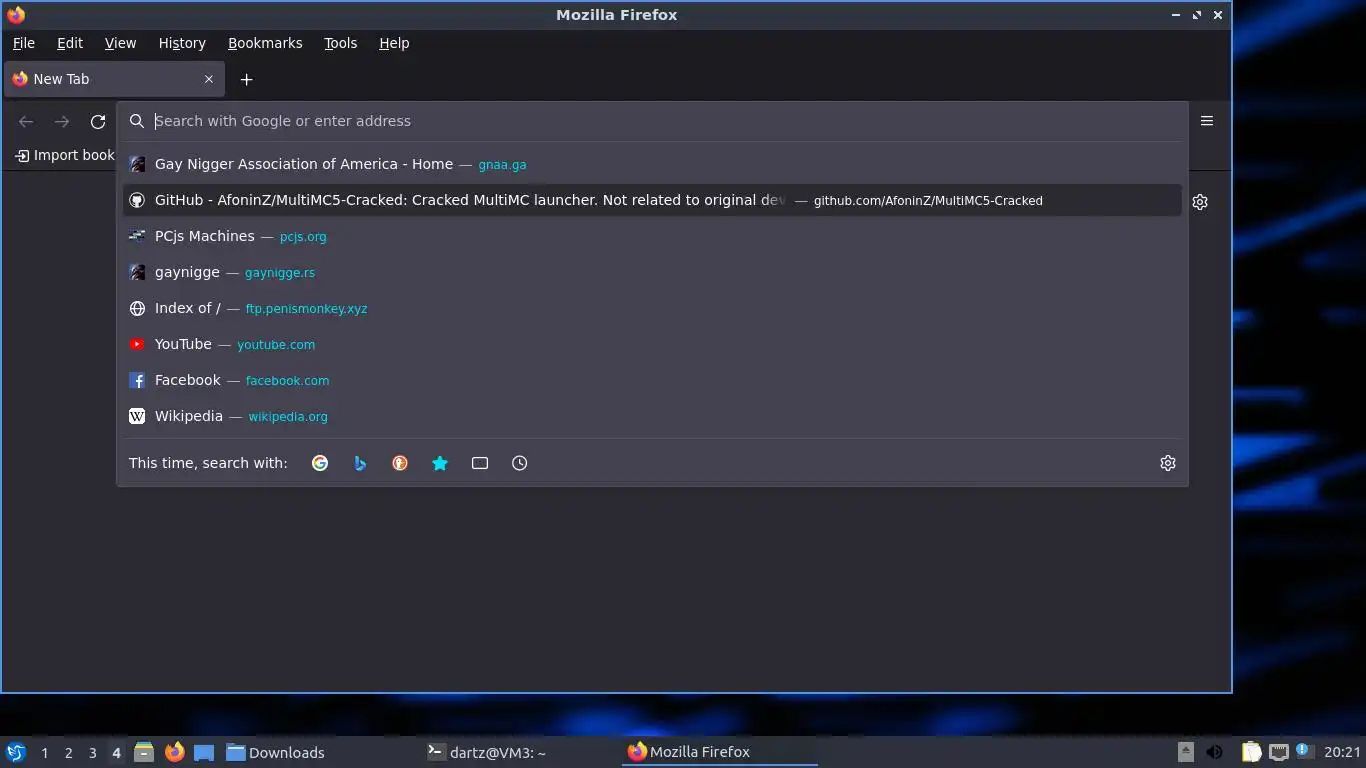Open removable media eject tray icon
The height and width of the screenshot is (768, 1366).
tap(1186, 752)
